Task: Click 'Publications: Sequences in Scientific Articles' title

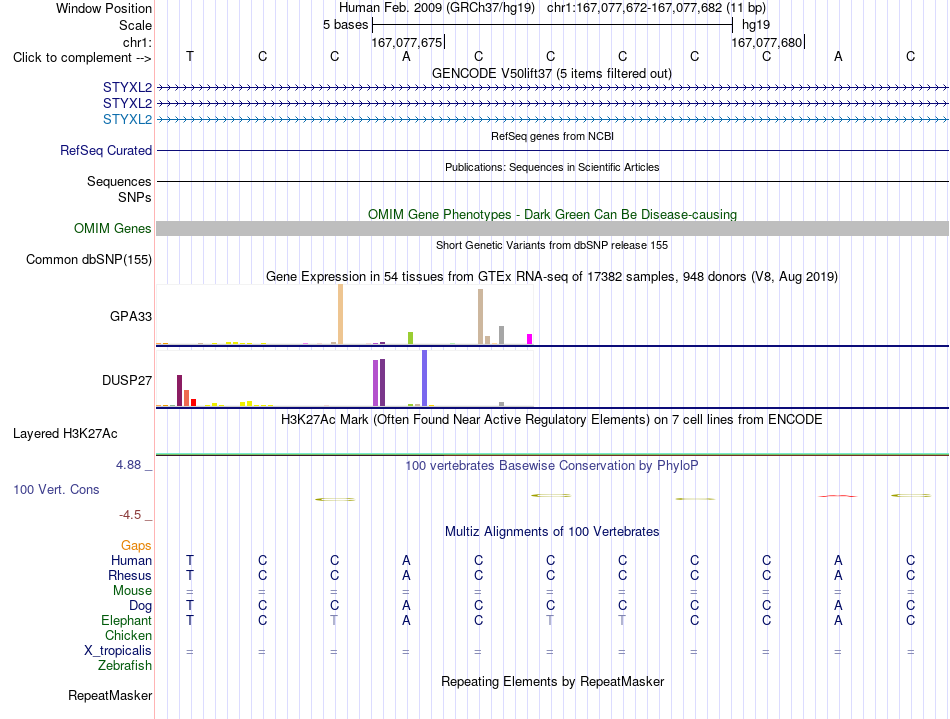Action: click(552, 167)
